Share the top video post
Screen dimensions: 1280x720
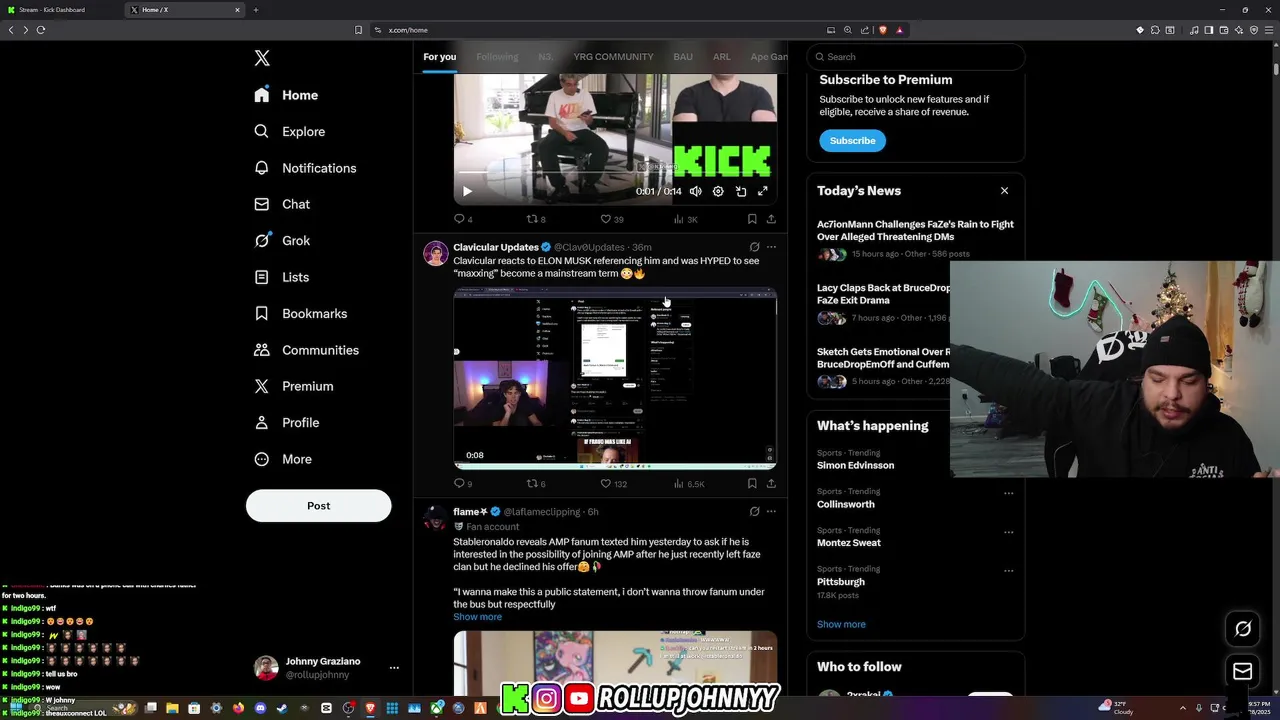click(x=771, y=219)
